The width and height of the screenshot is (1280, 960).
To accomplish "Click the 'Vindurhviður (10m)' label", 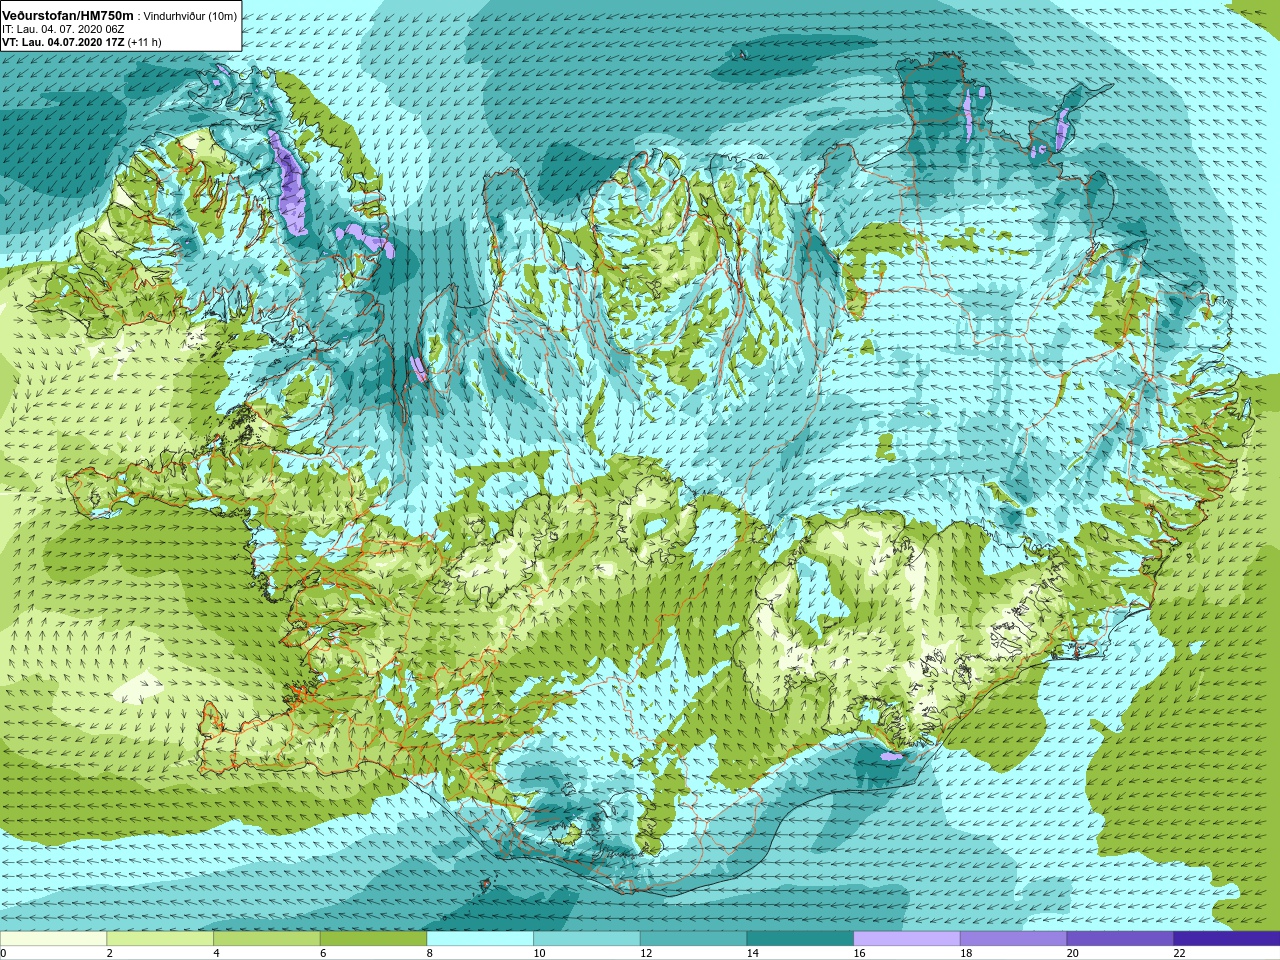I will [x=191, y=16].
